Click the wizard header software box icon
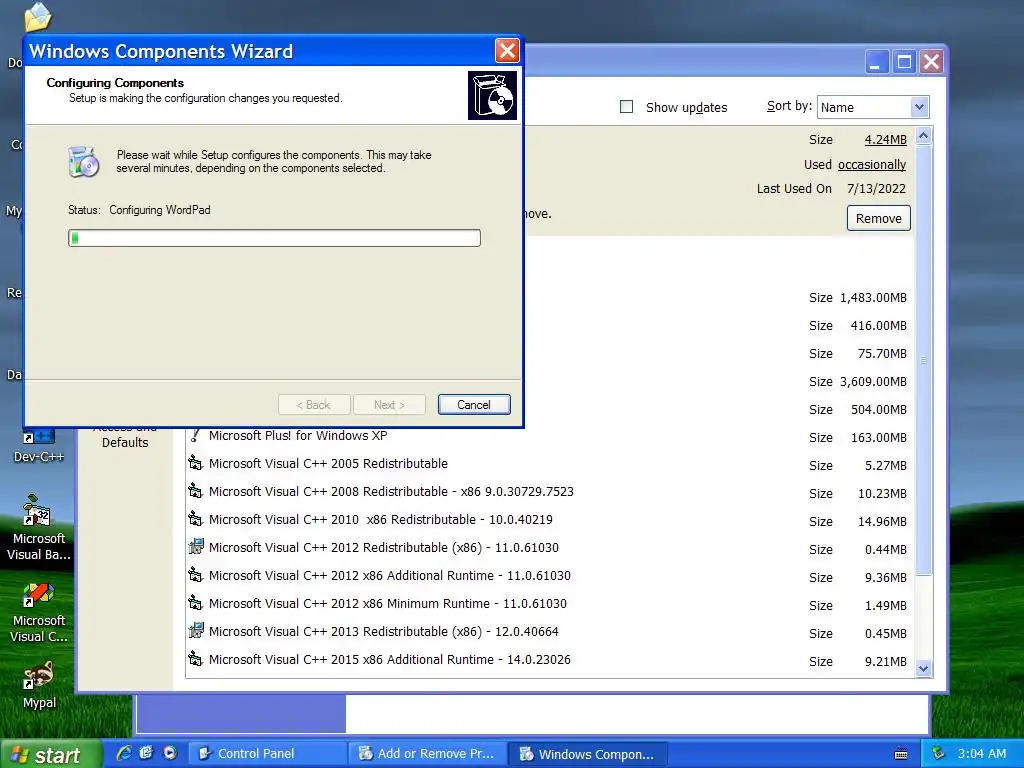 click(x=492, y=95)
